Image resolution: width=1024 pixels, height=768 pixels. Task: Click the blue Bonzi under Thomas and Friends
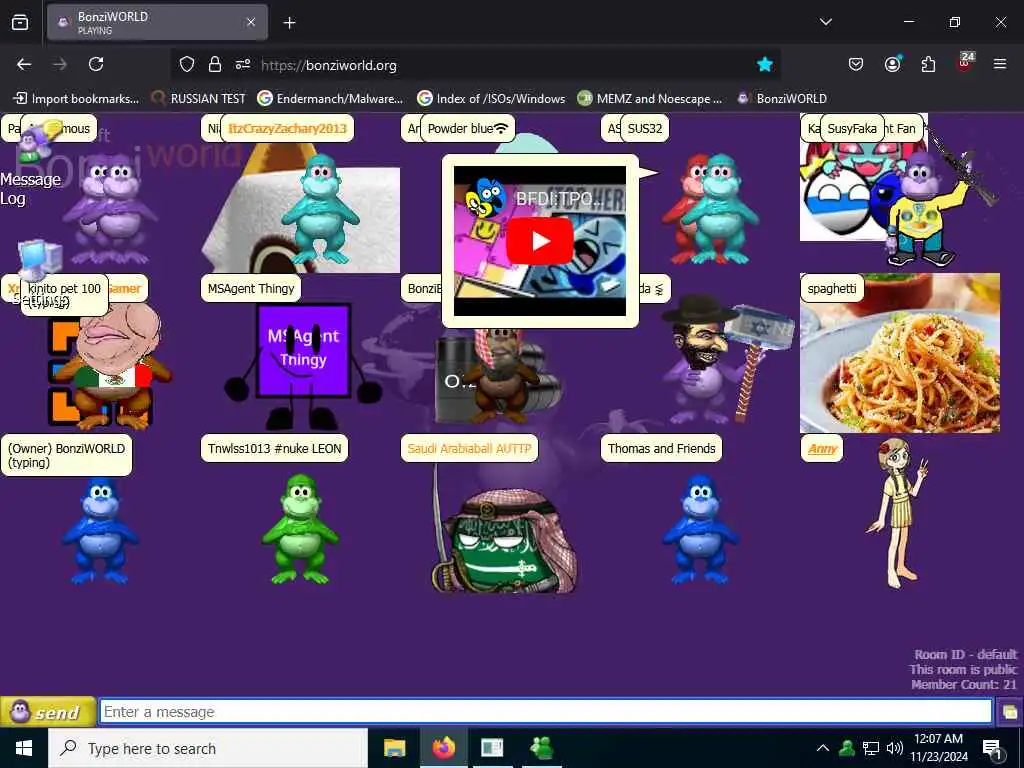pos(700,530)
